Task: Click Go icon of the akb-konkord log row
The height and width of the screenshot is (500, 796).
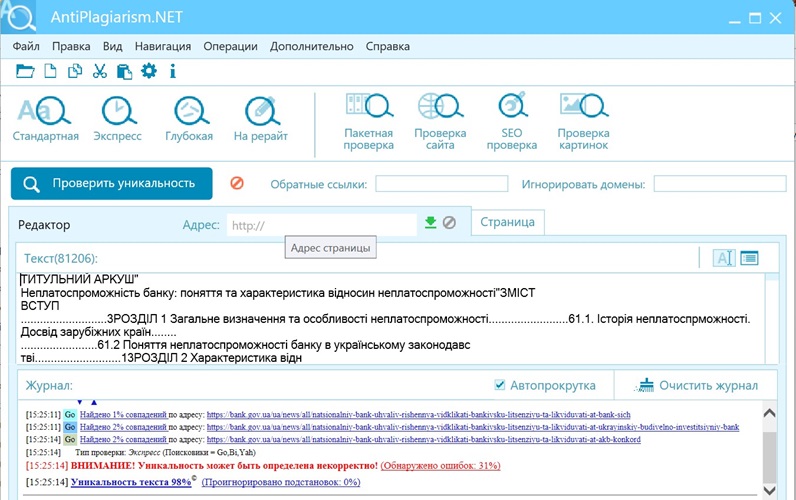Action: pyautogui.click(x=70, y=439)
